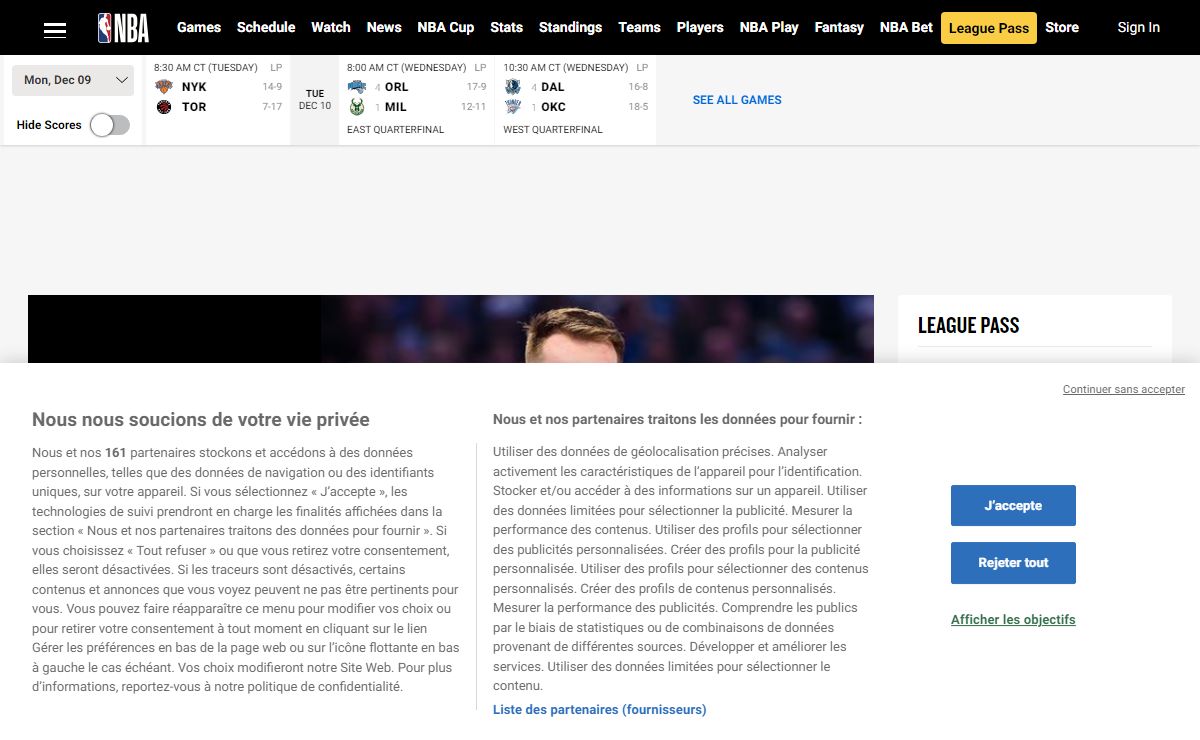Open the Players menu
The image size is (1200, 740).
(x=700, y=27)
